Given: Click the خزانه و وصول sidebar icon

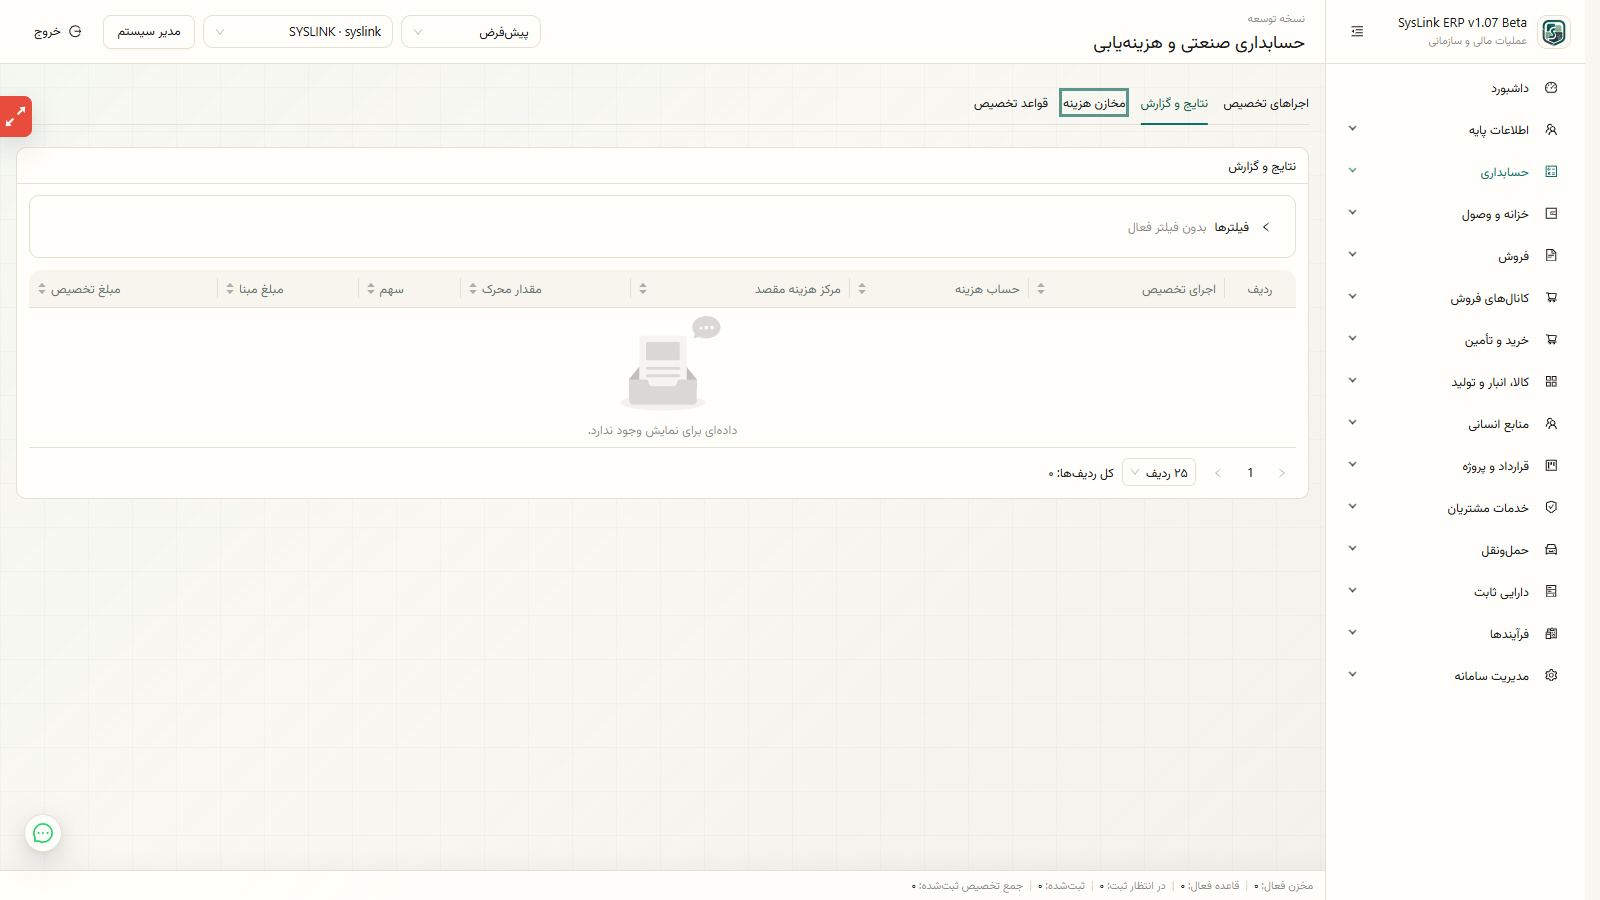Looking at the screenshot, I should (1551, 214).
